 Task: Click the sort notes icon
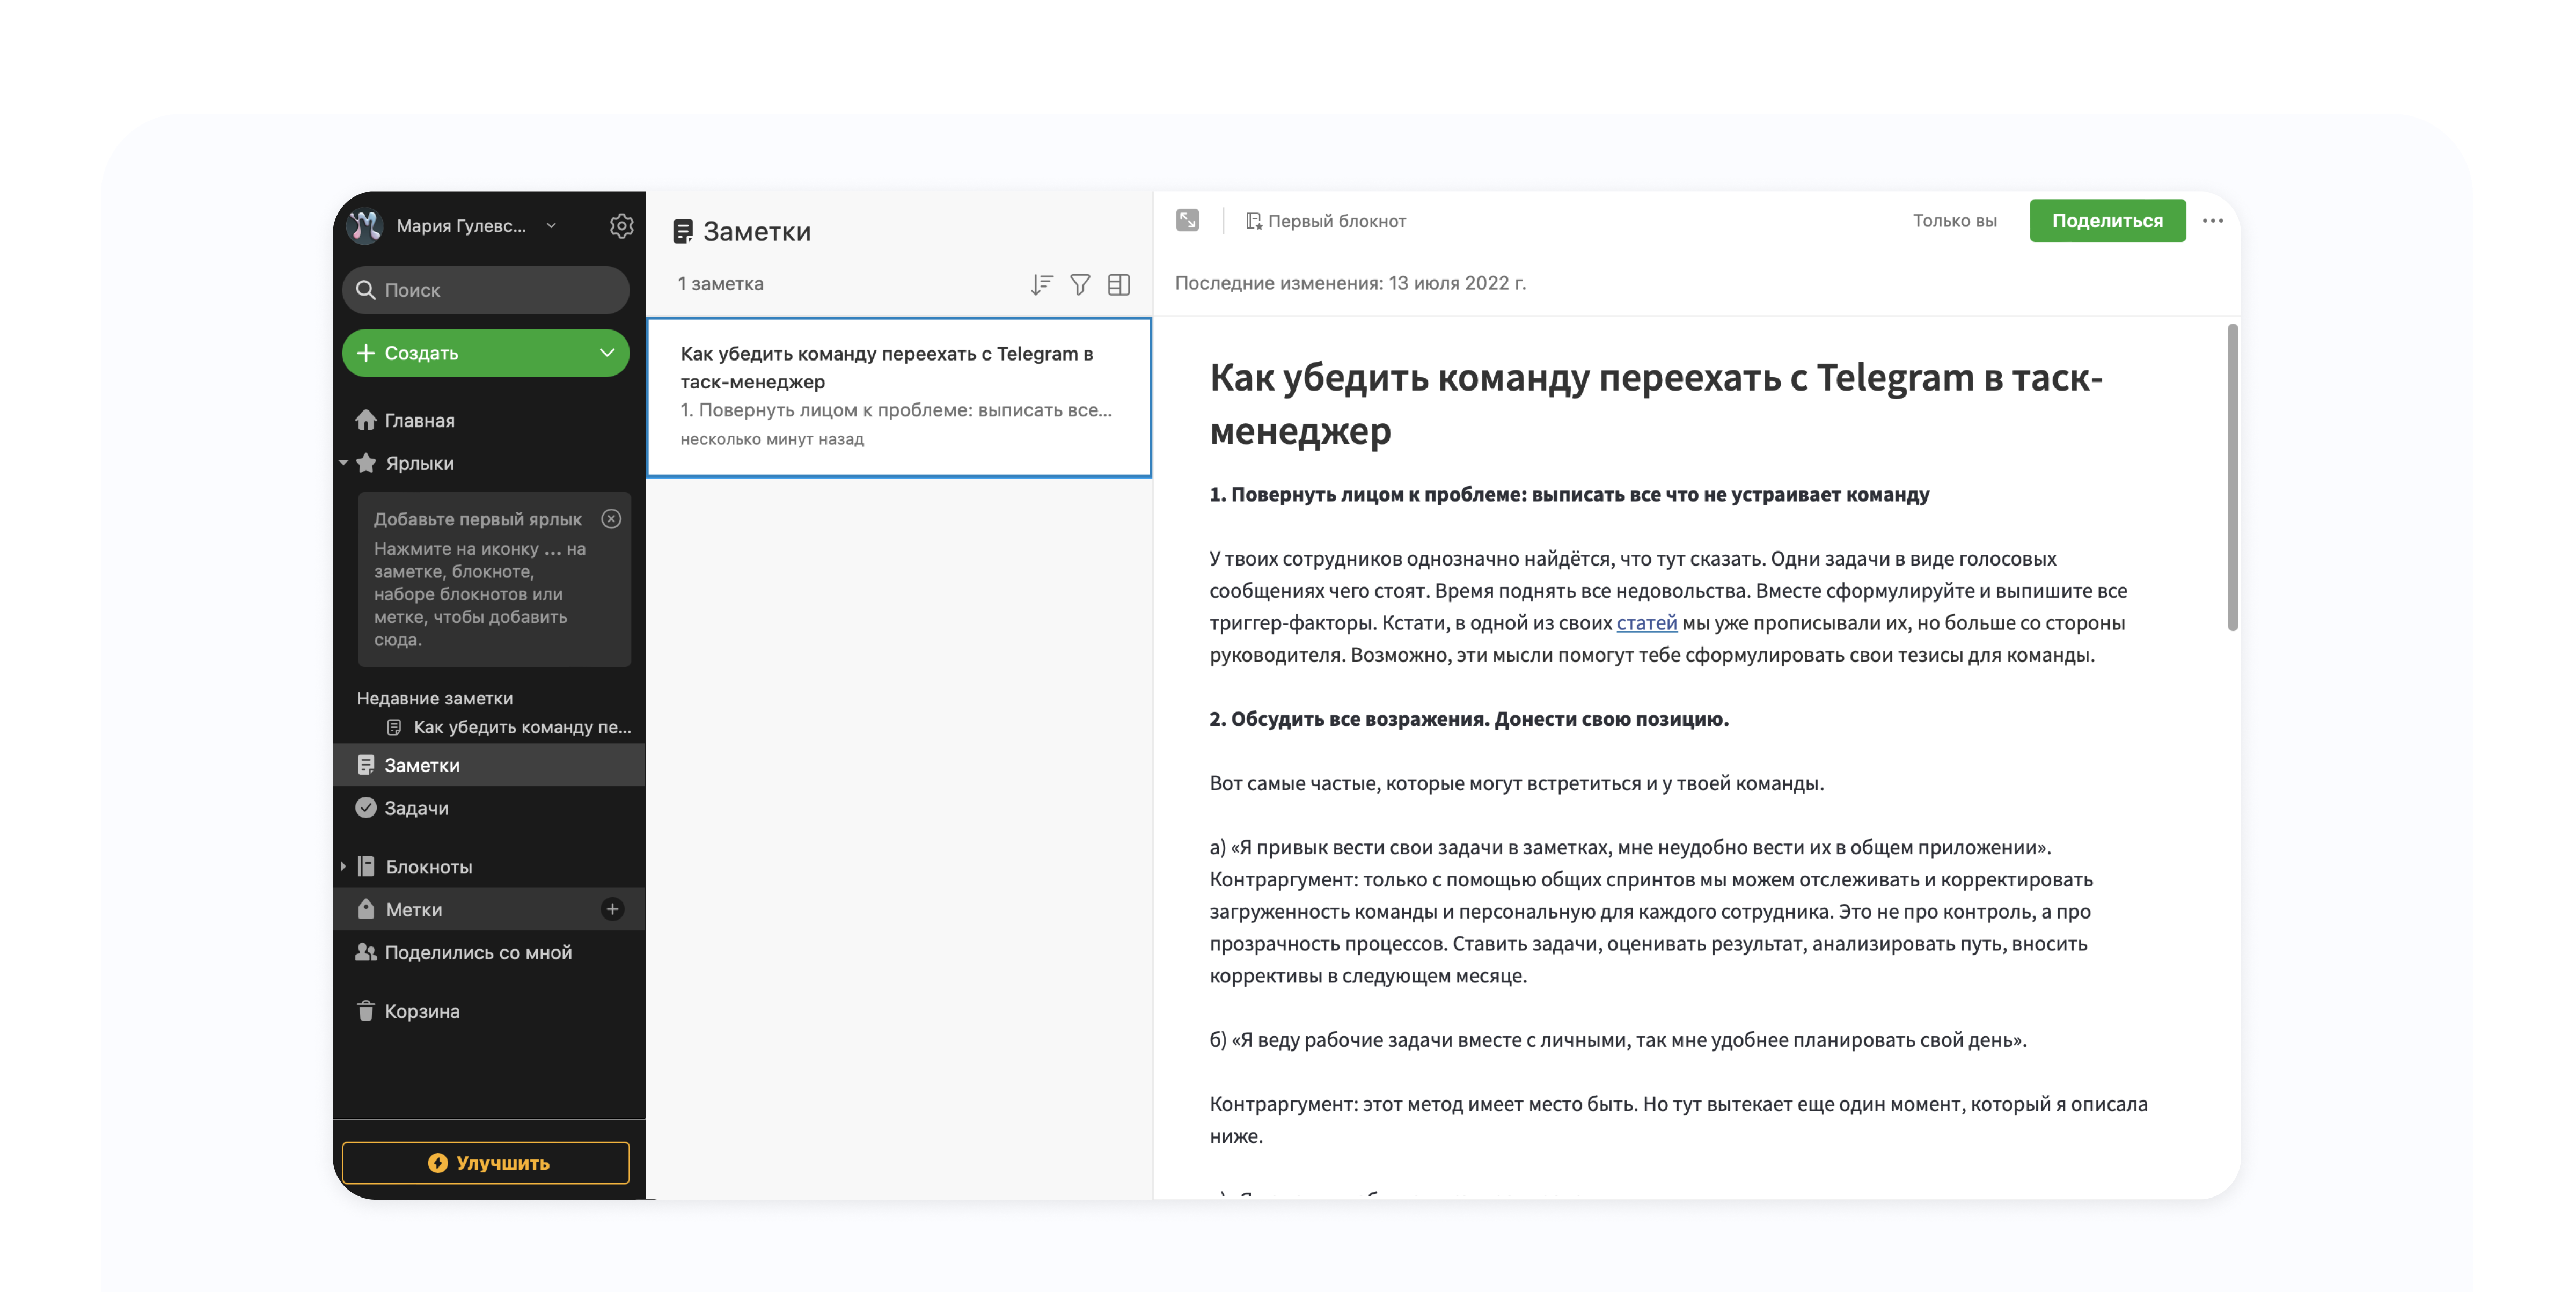pyautogui.click(x=1041, y=285)
